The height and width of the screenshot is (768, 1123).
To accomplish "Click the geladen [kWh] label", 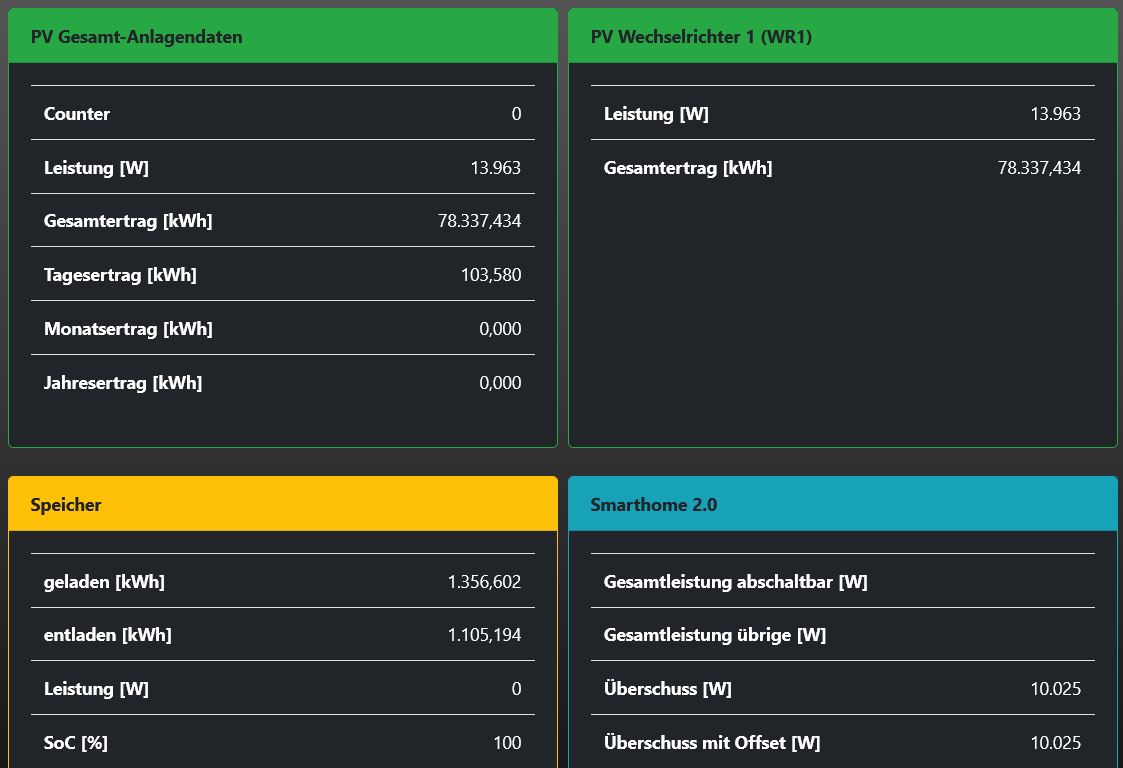I will point(104,582).
